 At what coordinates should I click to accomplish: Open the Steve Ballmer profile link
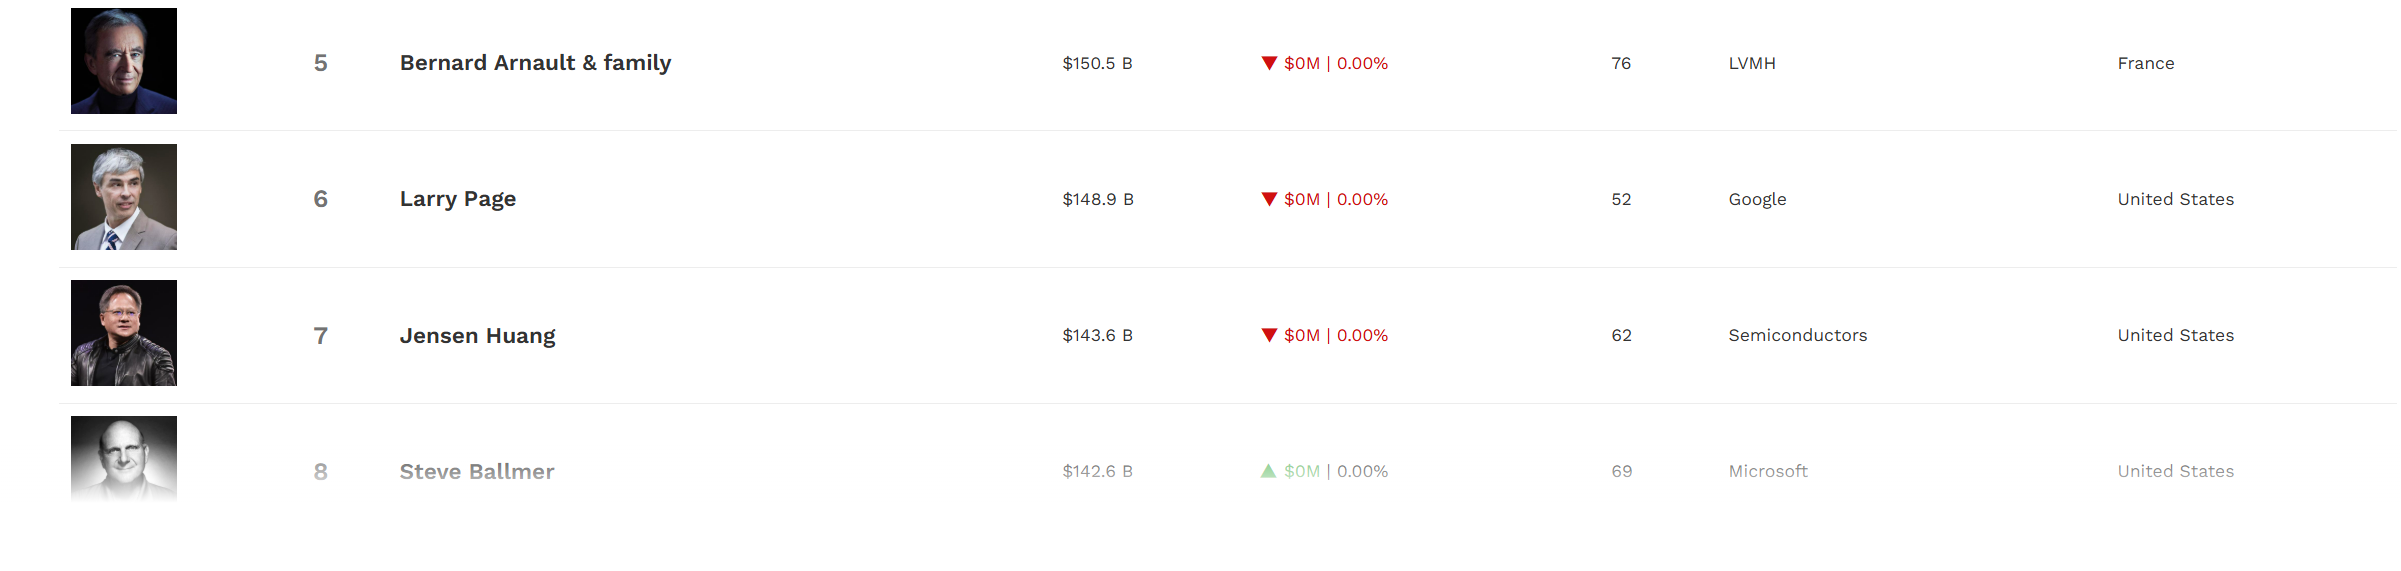(477, 472)
